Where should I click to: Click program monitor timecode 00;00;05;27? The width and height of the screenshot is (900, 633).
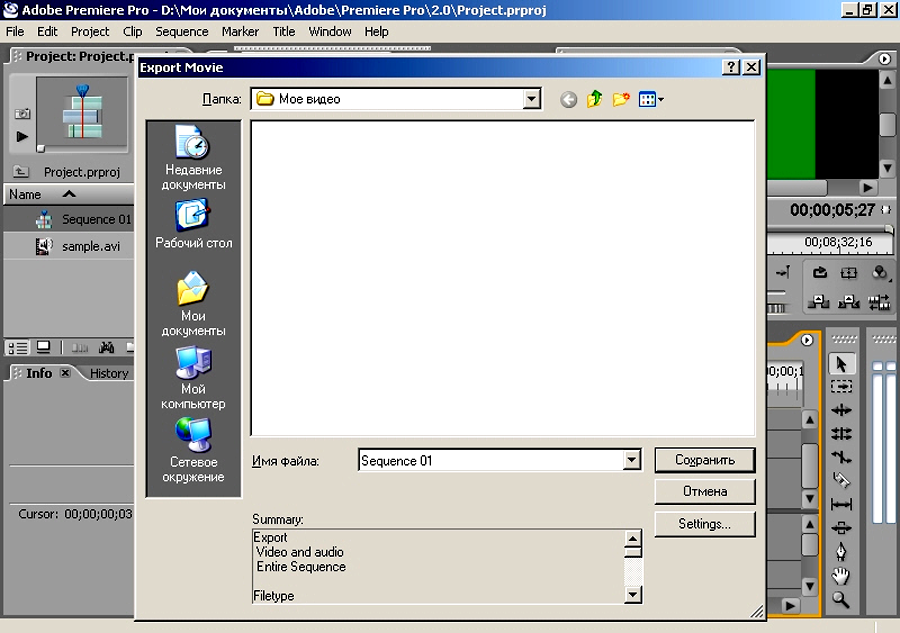(x=832, y=210)
